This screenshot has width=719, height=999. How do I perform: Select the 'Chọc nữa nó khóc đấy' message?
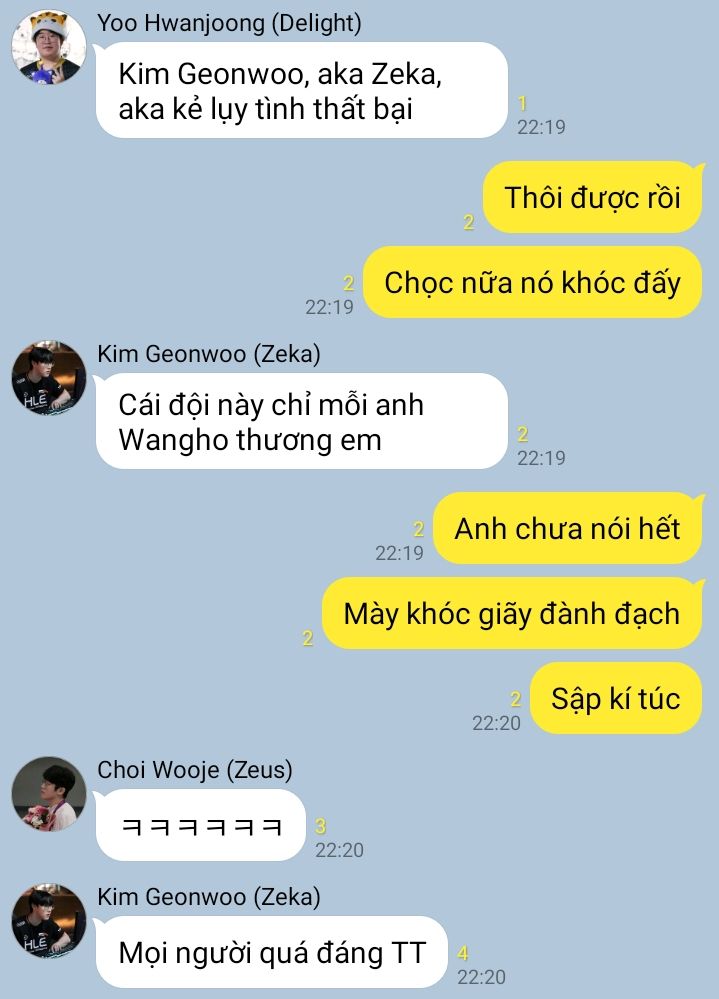[532, 282]
